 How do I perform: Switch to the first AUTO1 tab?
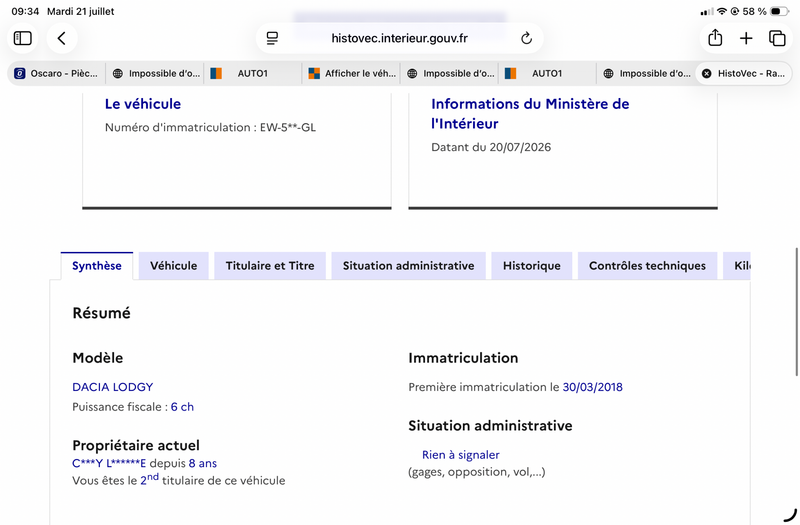(x=253, y=73)
